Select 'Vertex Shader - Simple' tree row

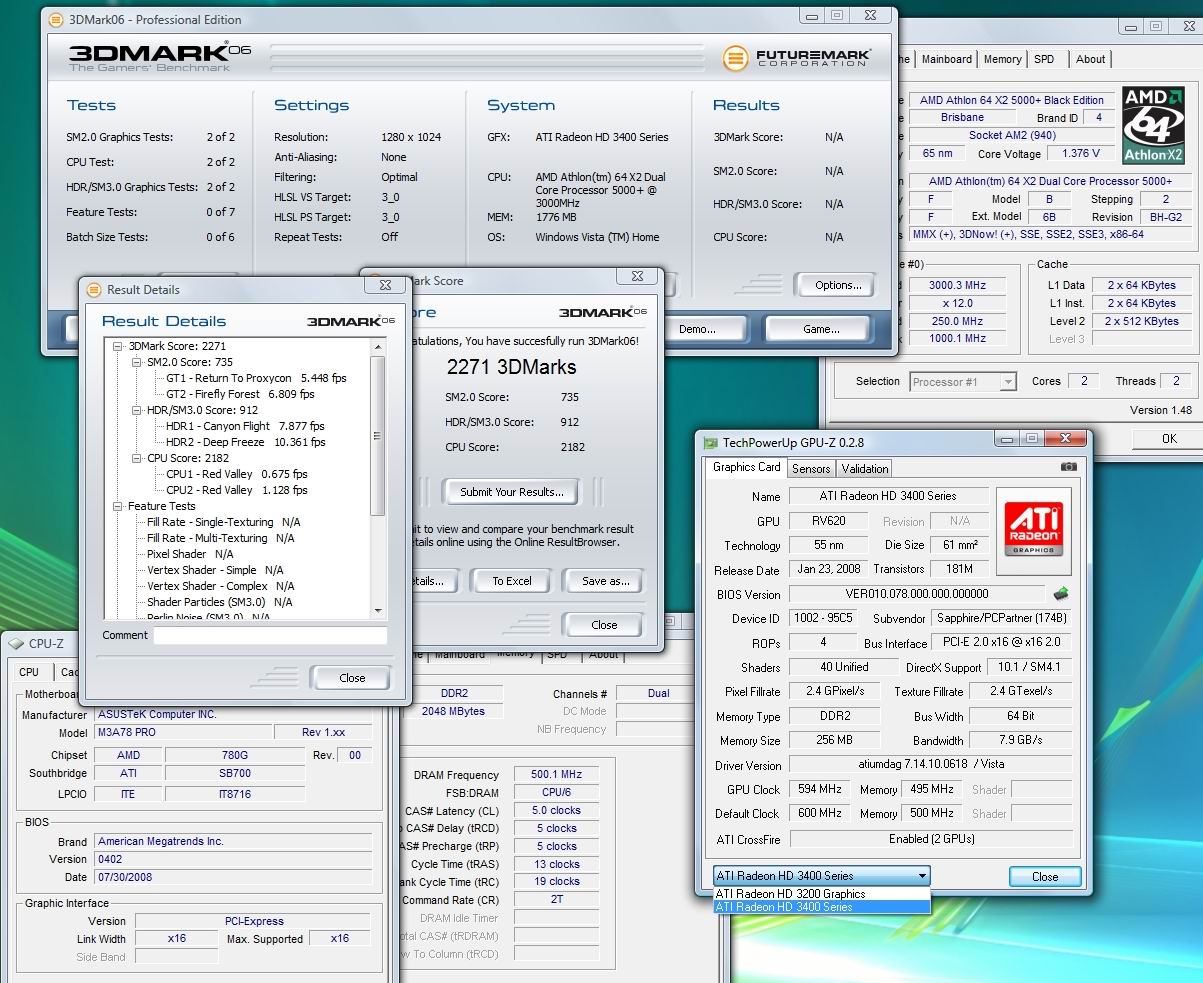tap(215, 570)
